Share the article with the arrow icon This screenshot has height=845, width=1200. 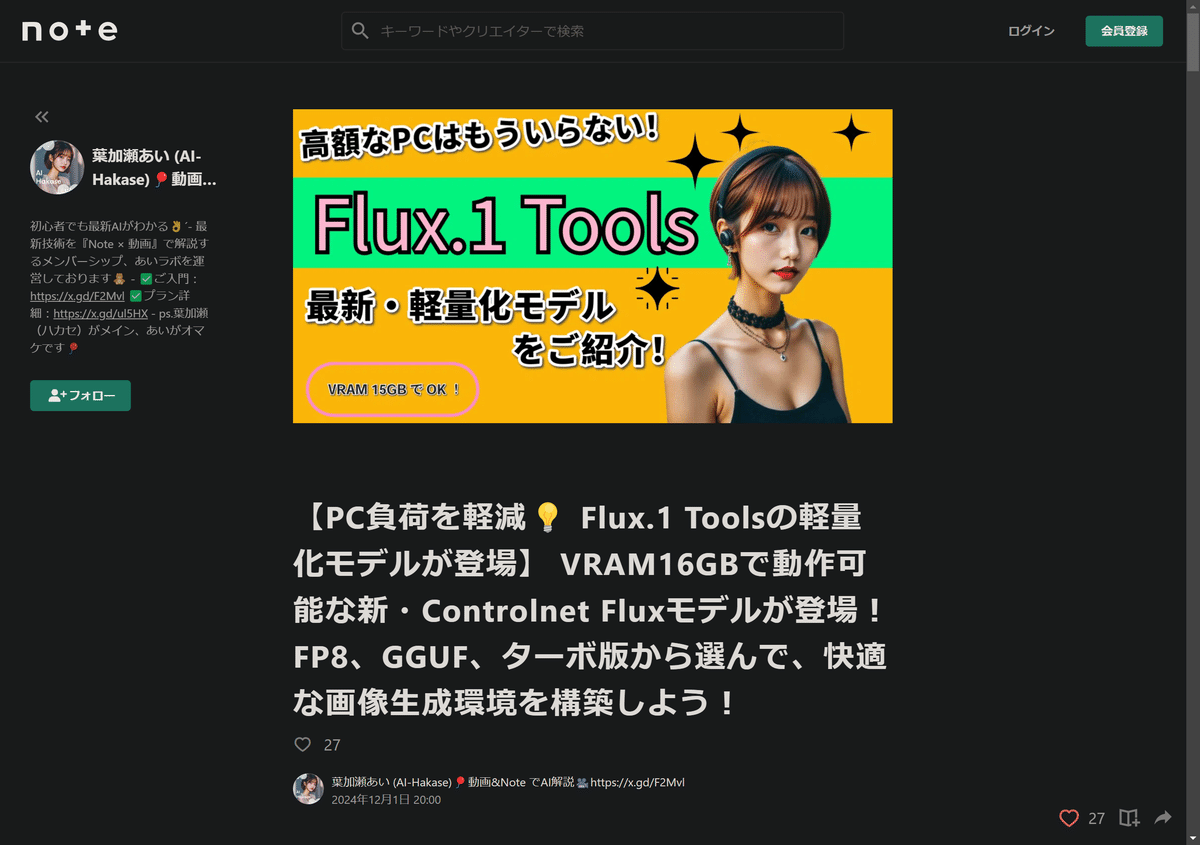click(x=1163, y=818)
